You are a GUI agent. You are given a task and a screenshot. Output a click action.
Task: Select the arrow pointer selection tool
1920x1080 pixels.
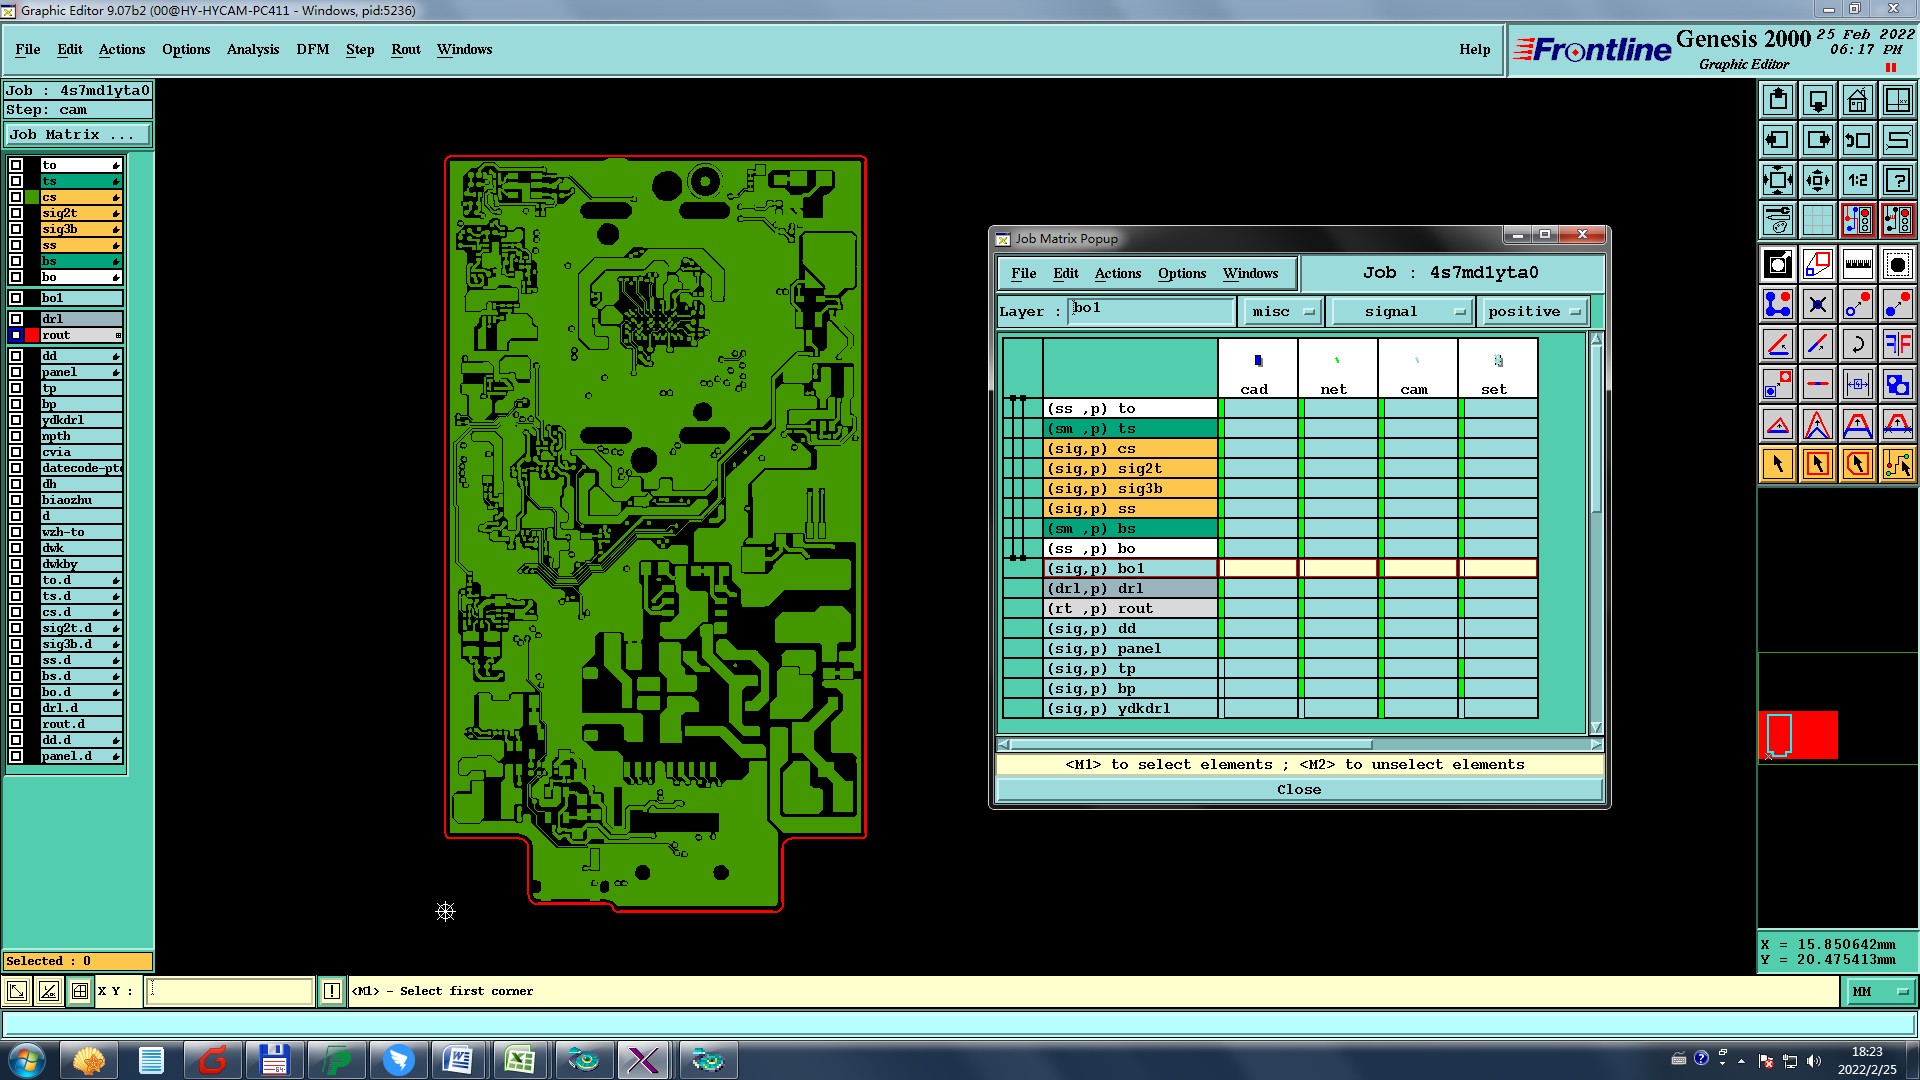[x=1777, y=464]
